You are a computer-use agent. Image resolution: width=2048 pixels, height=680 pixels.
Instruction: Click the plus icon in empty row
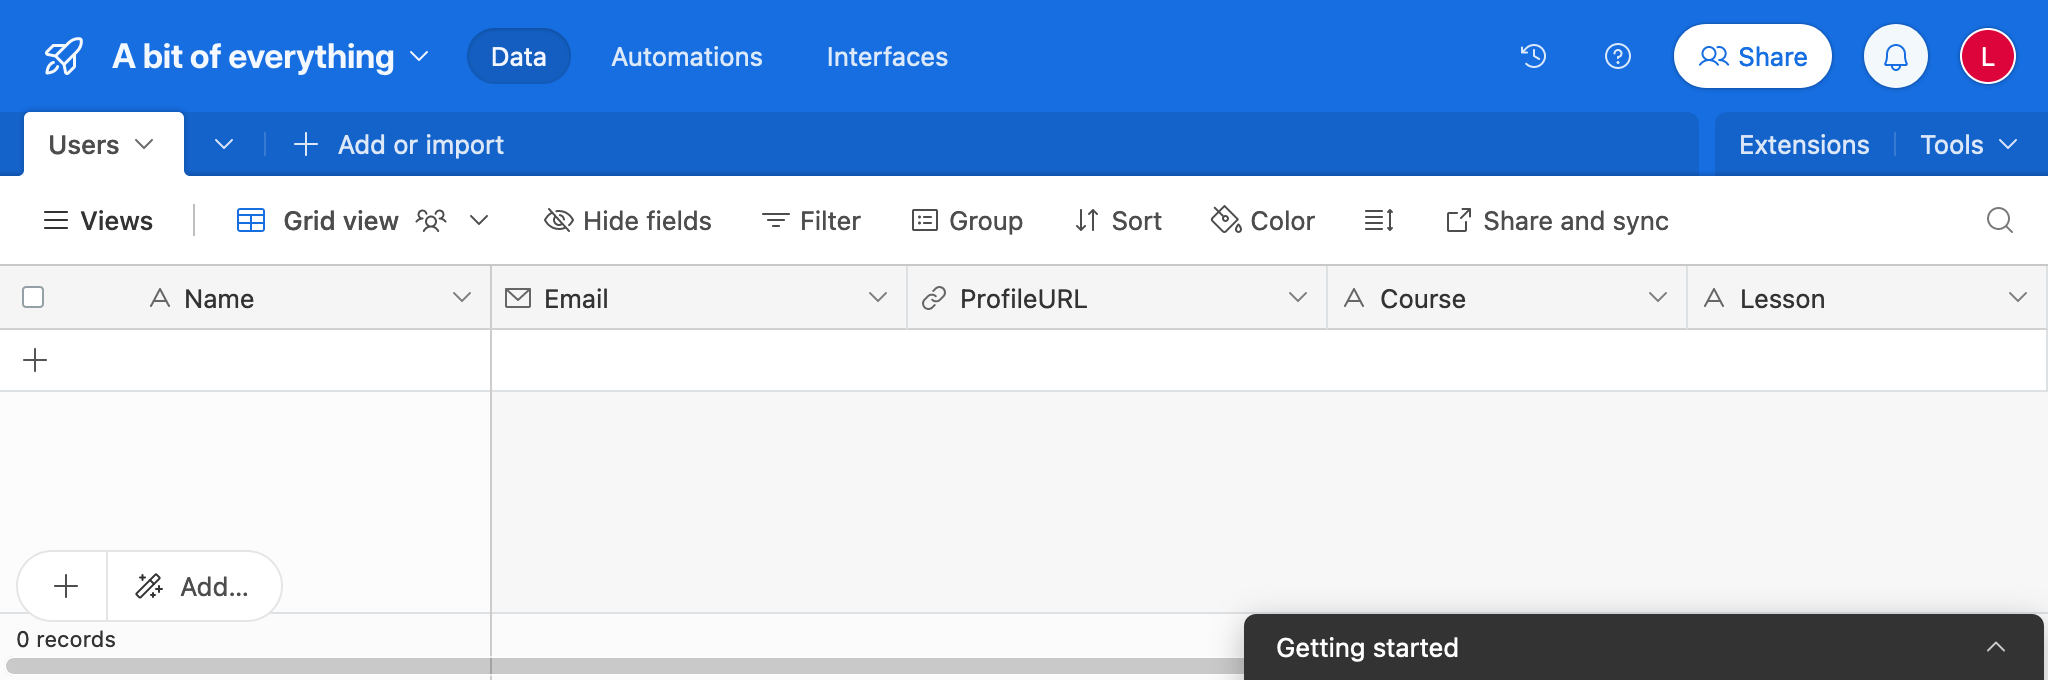35,360
